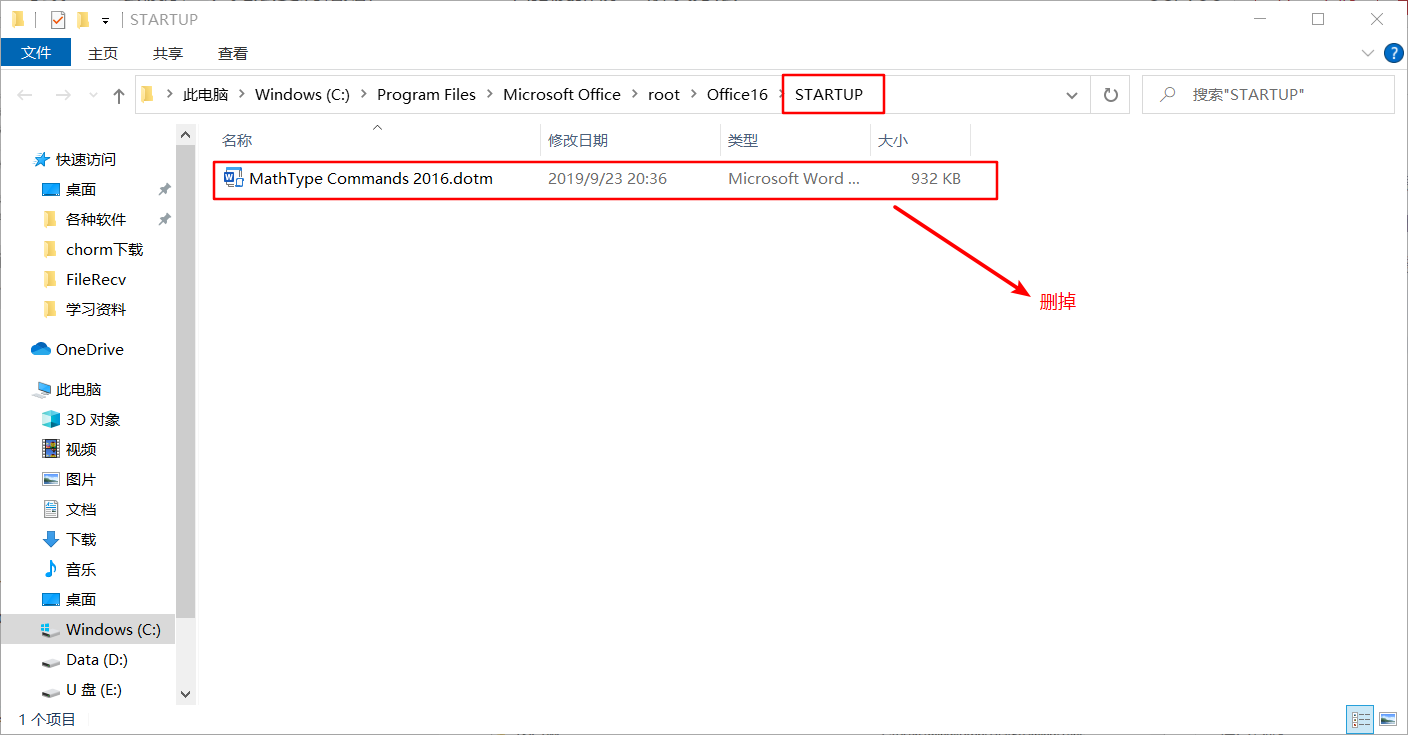Open the 学习资料 folder in sidebar

[x=96, y=309]
